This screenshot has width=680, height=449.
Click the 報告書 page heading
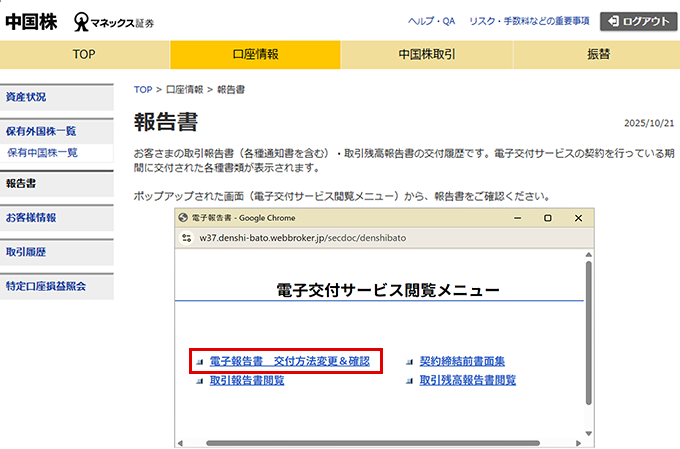tap(166, 122)
